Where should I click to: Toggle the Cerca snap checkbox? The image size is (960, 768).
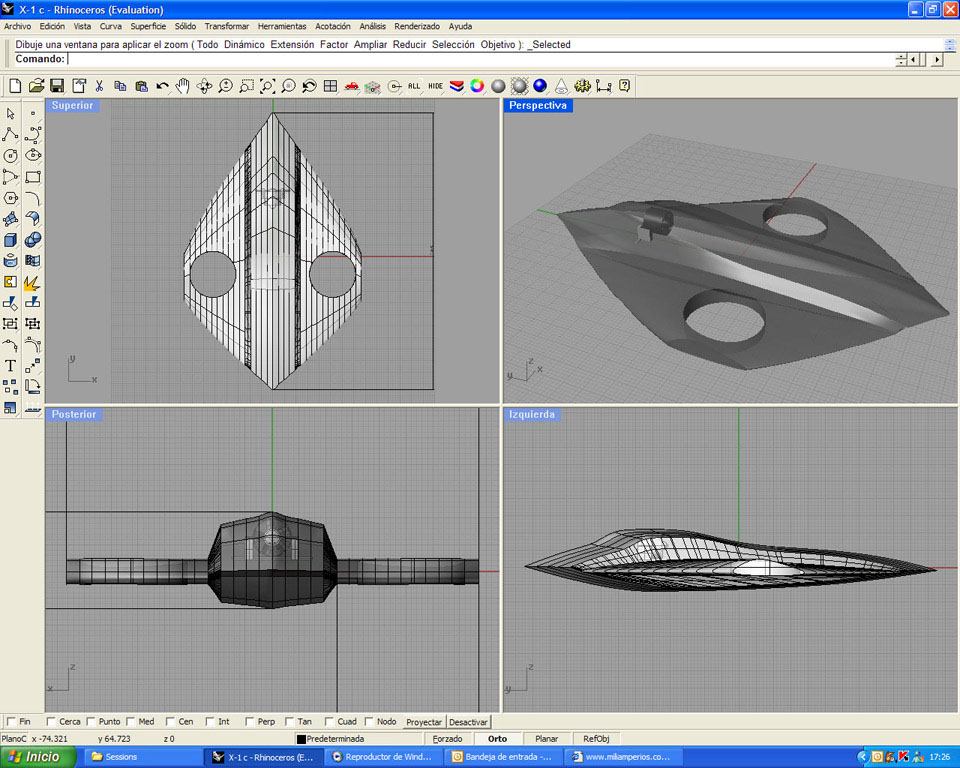click(x=51, y=722)
